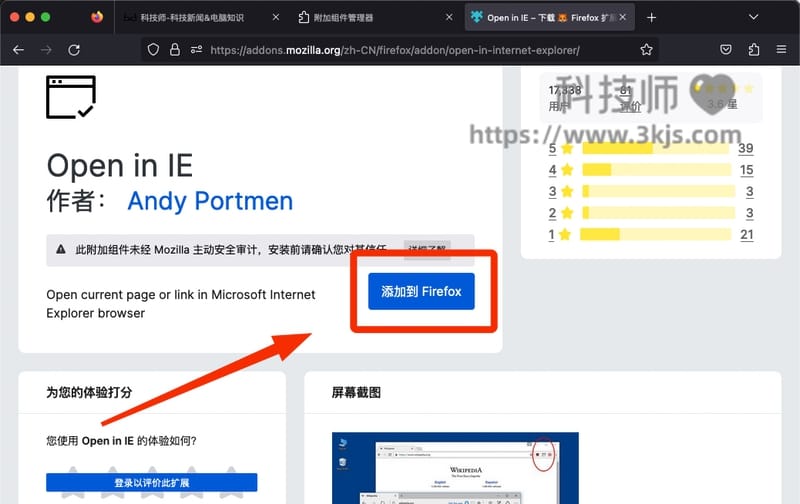The image size is (800, 504).
Task: Filter reviews by 1 star link
Action: point(552,234)
